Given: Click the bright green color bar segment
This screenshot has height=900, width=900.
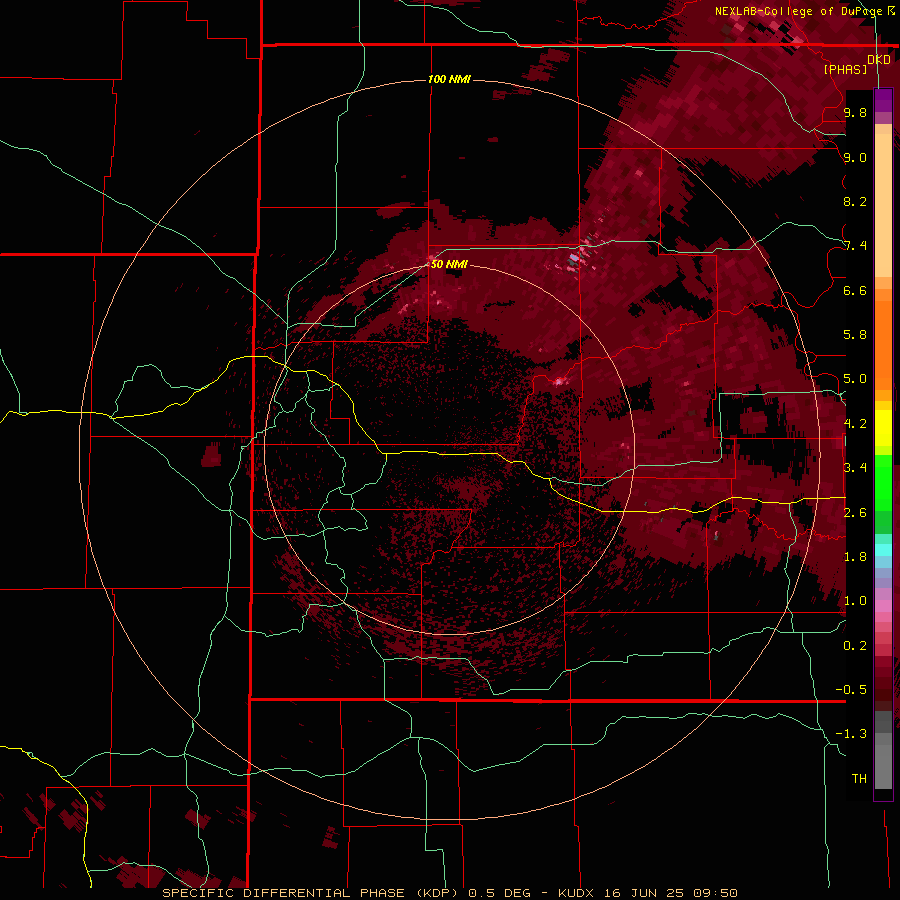Looking at the screenshot, I should (x=883, y=482).
